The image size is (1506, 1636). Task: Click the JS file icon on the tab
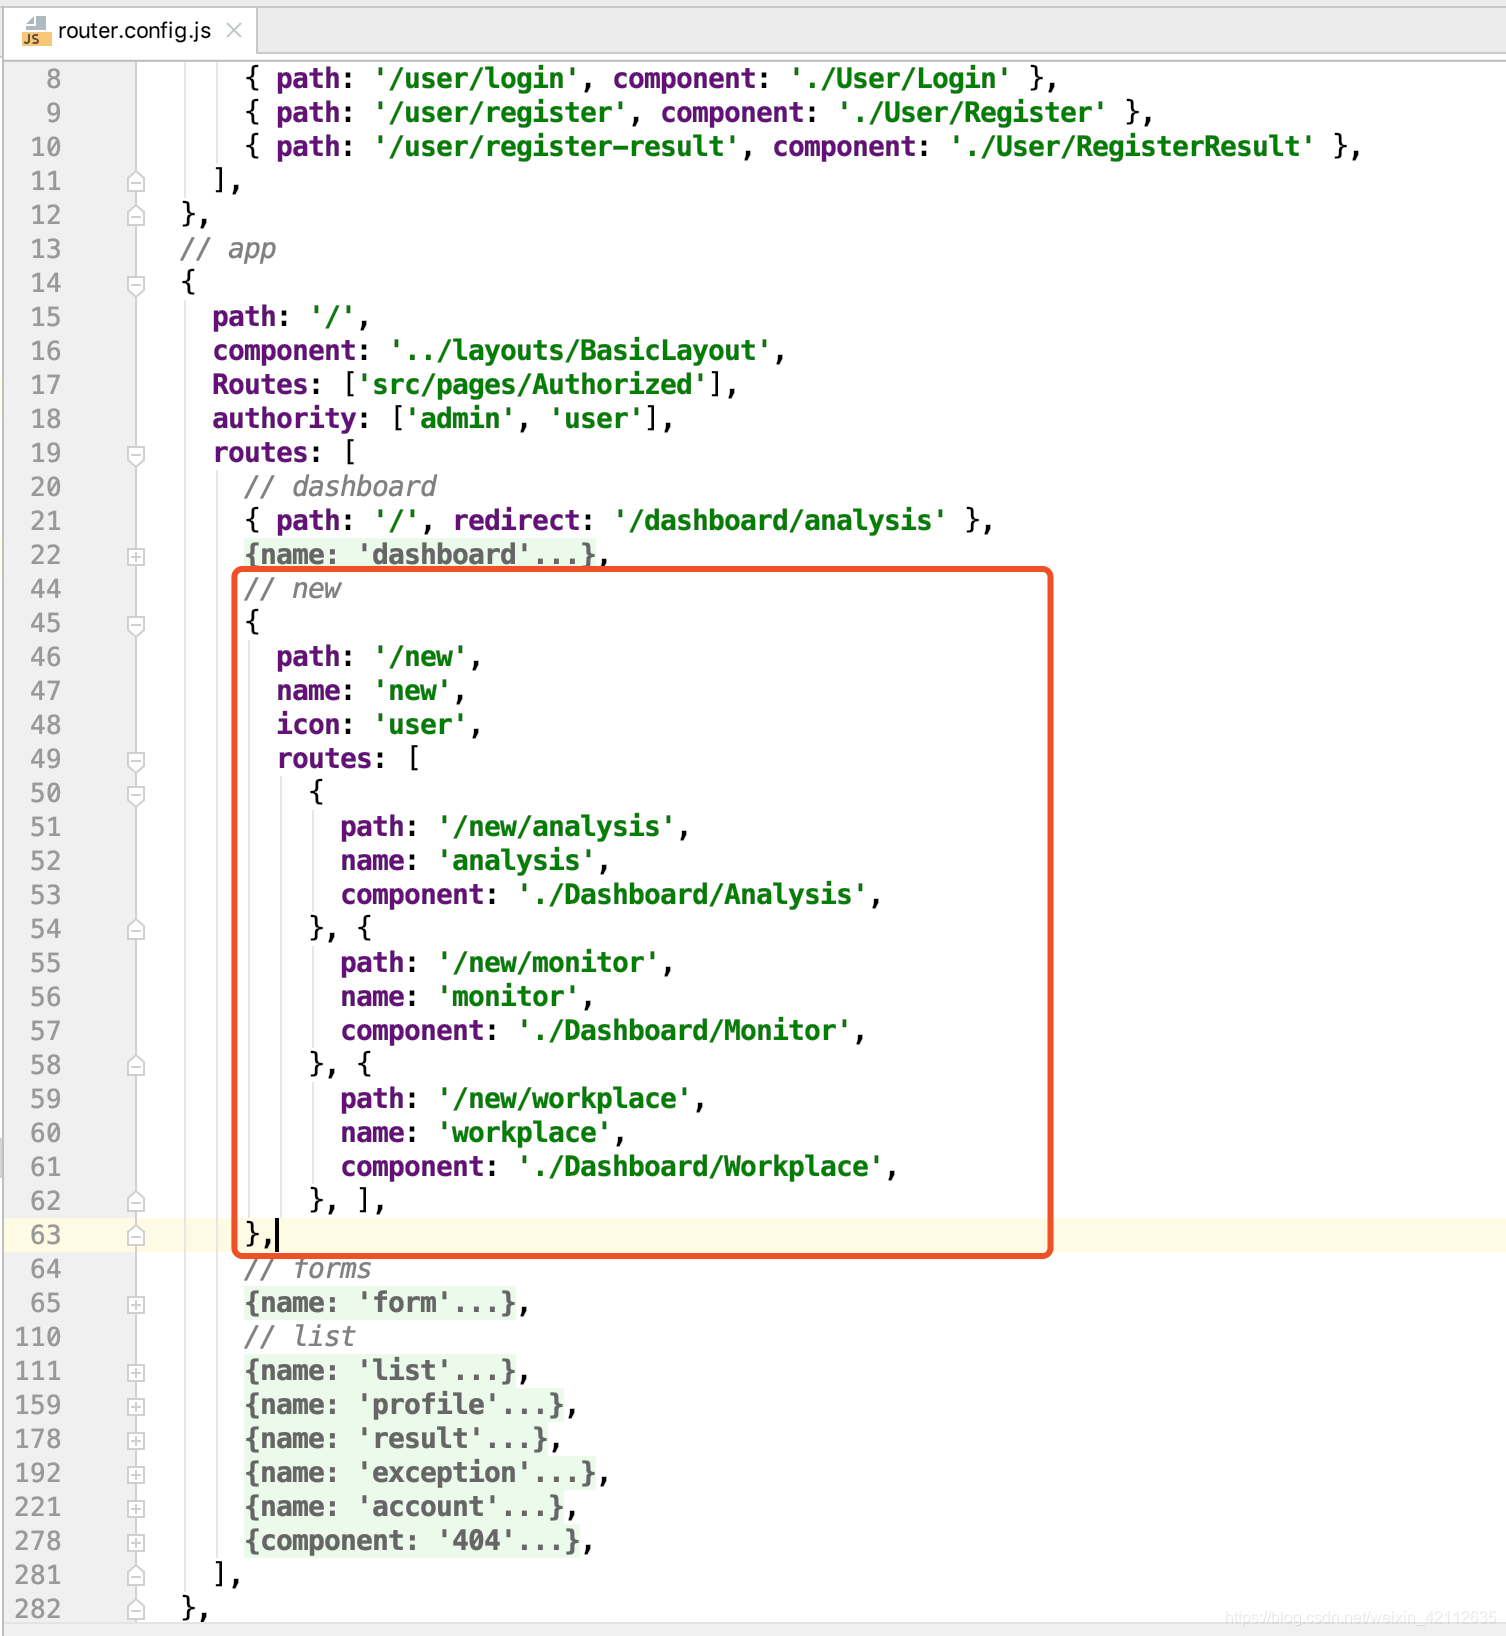(x=35, y=31)
